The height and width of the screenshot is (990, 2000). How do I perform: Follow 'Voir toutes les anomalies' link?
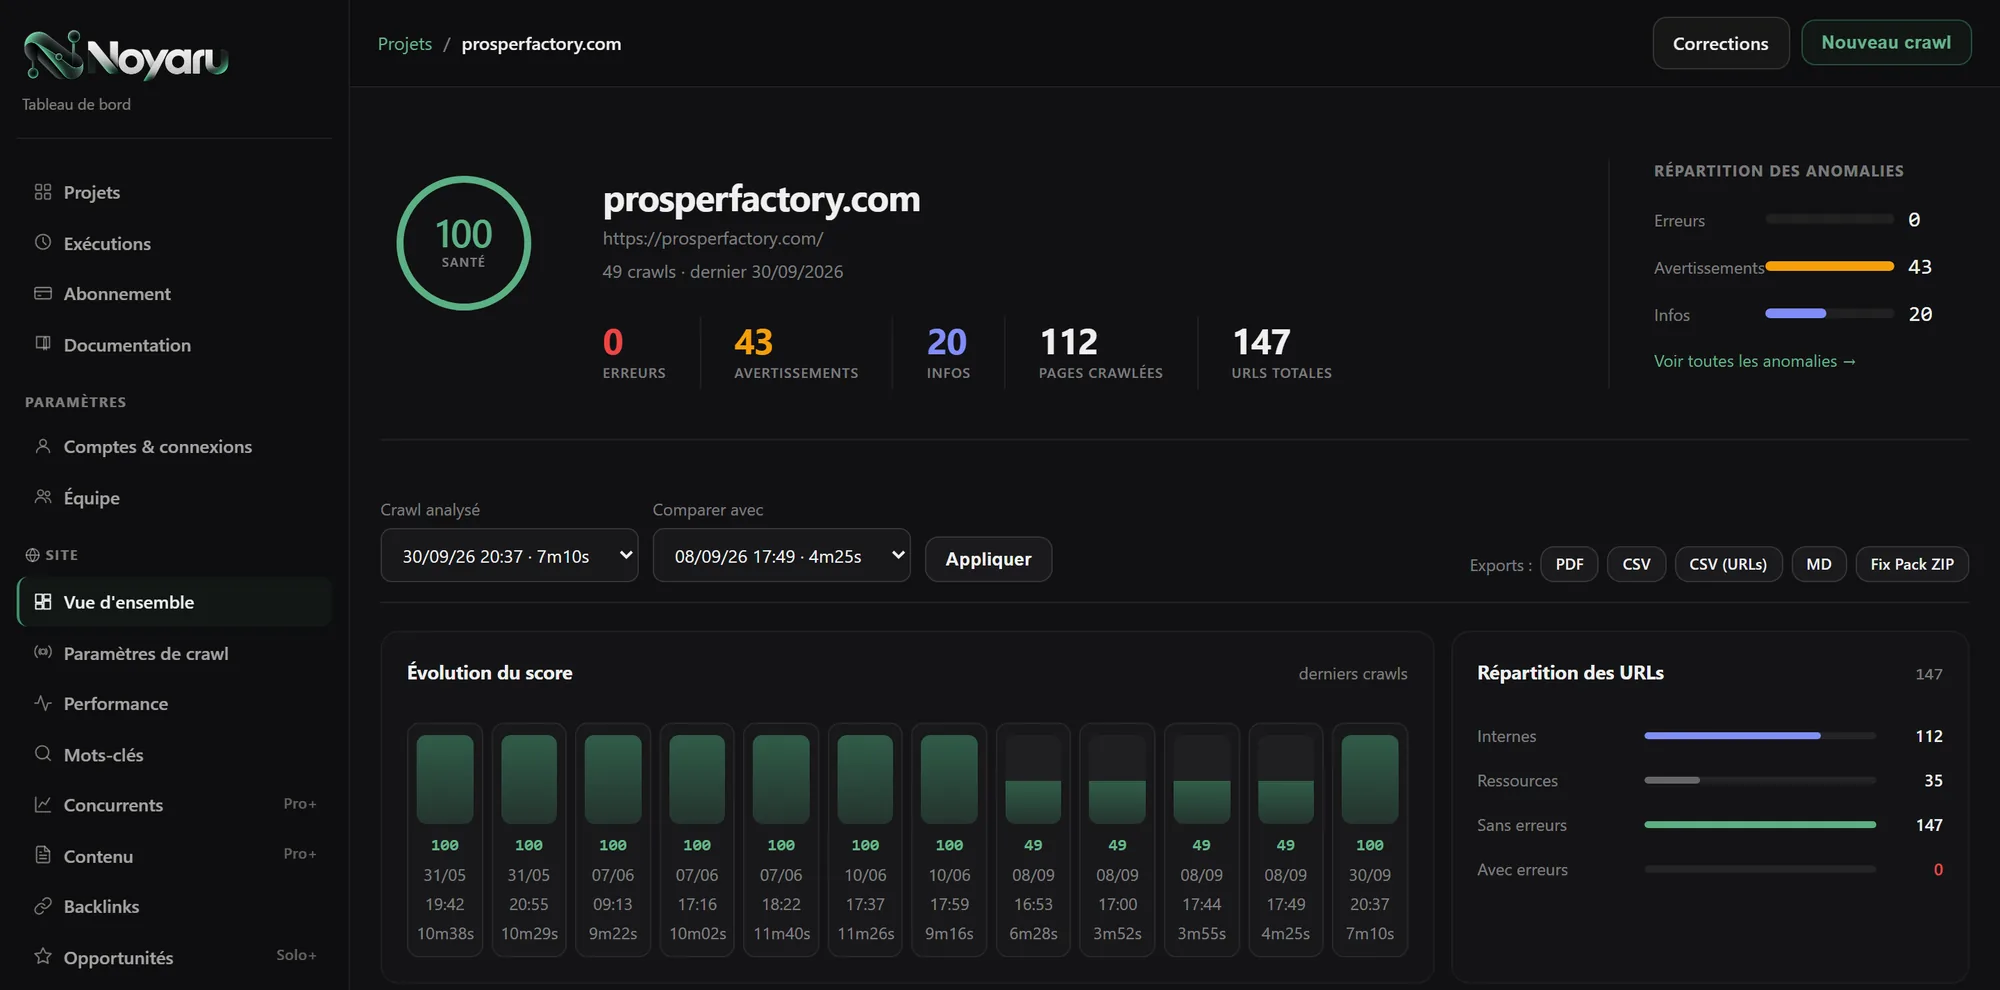1754,361
